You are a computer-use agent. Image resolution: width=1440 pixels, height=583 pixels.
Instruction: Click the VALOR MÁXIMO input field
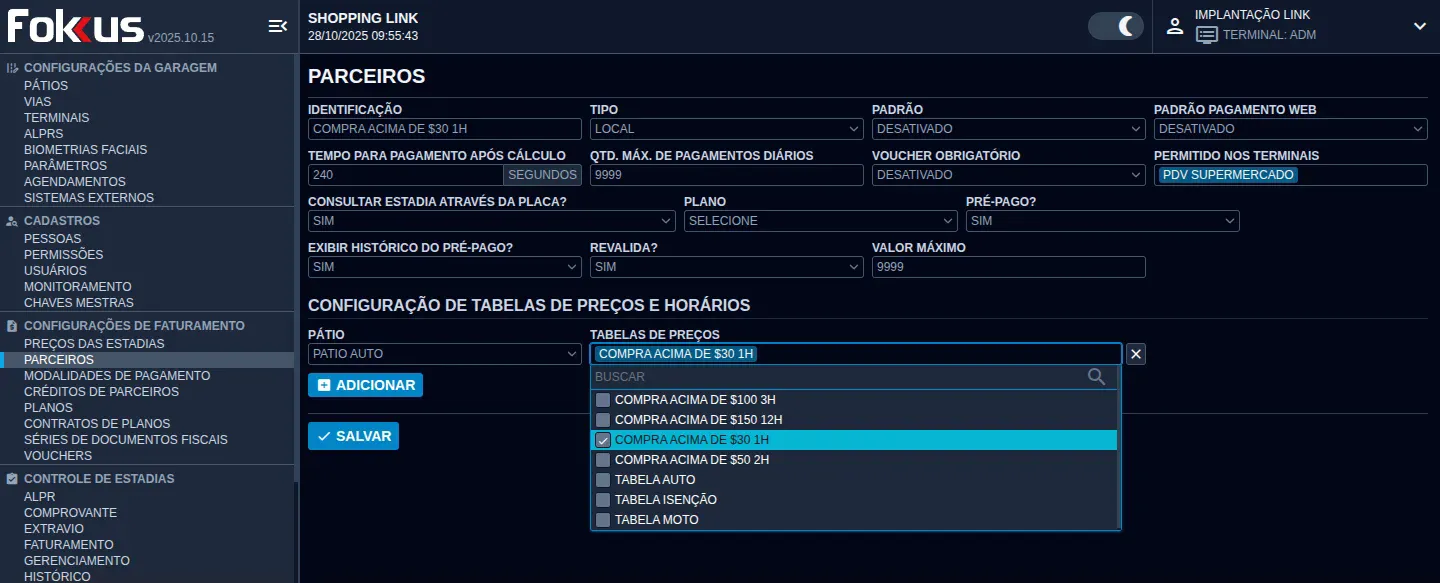1008,267
